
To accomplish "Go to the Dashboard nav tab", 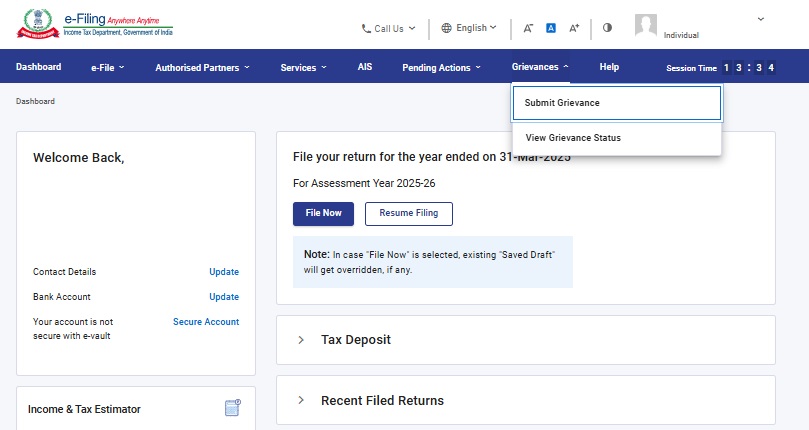I will (39, 67).
